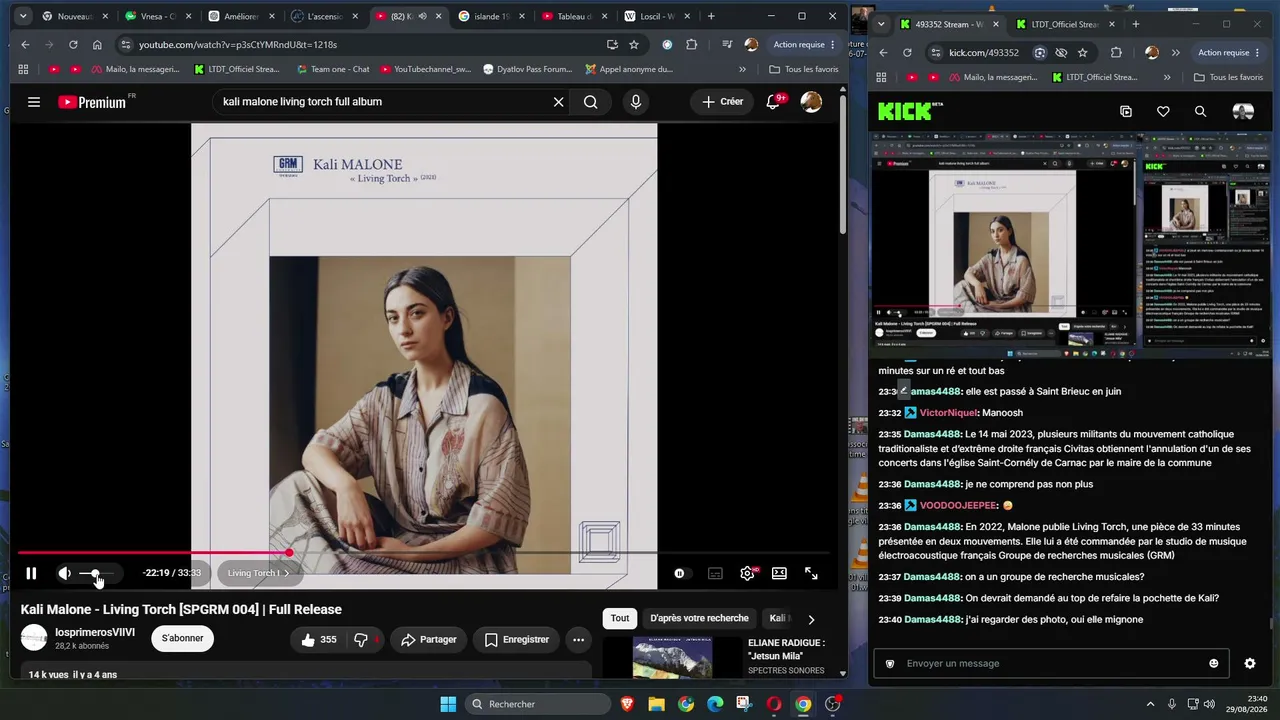Screen dimensions: 1280x720
Task: Open video player settings gear
Action: coord(747,573)
